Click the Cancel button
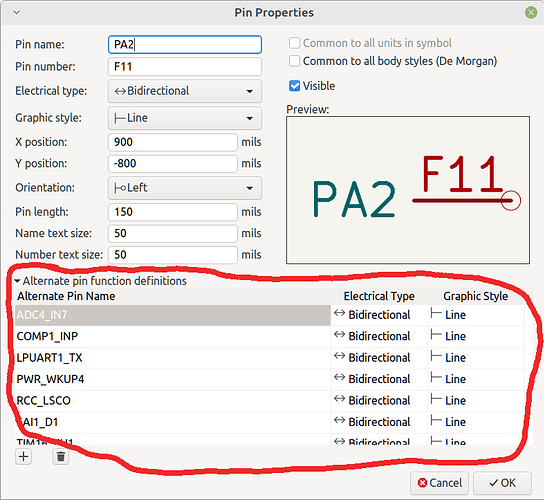Screen dimensions: 544x500 click(x=440, y=483)
